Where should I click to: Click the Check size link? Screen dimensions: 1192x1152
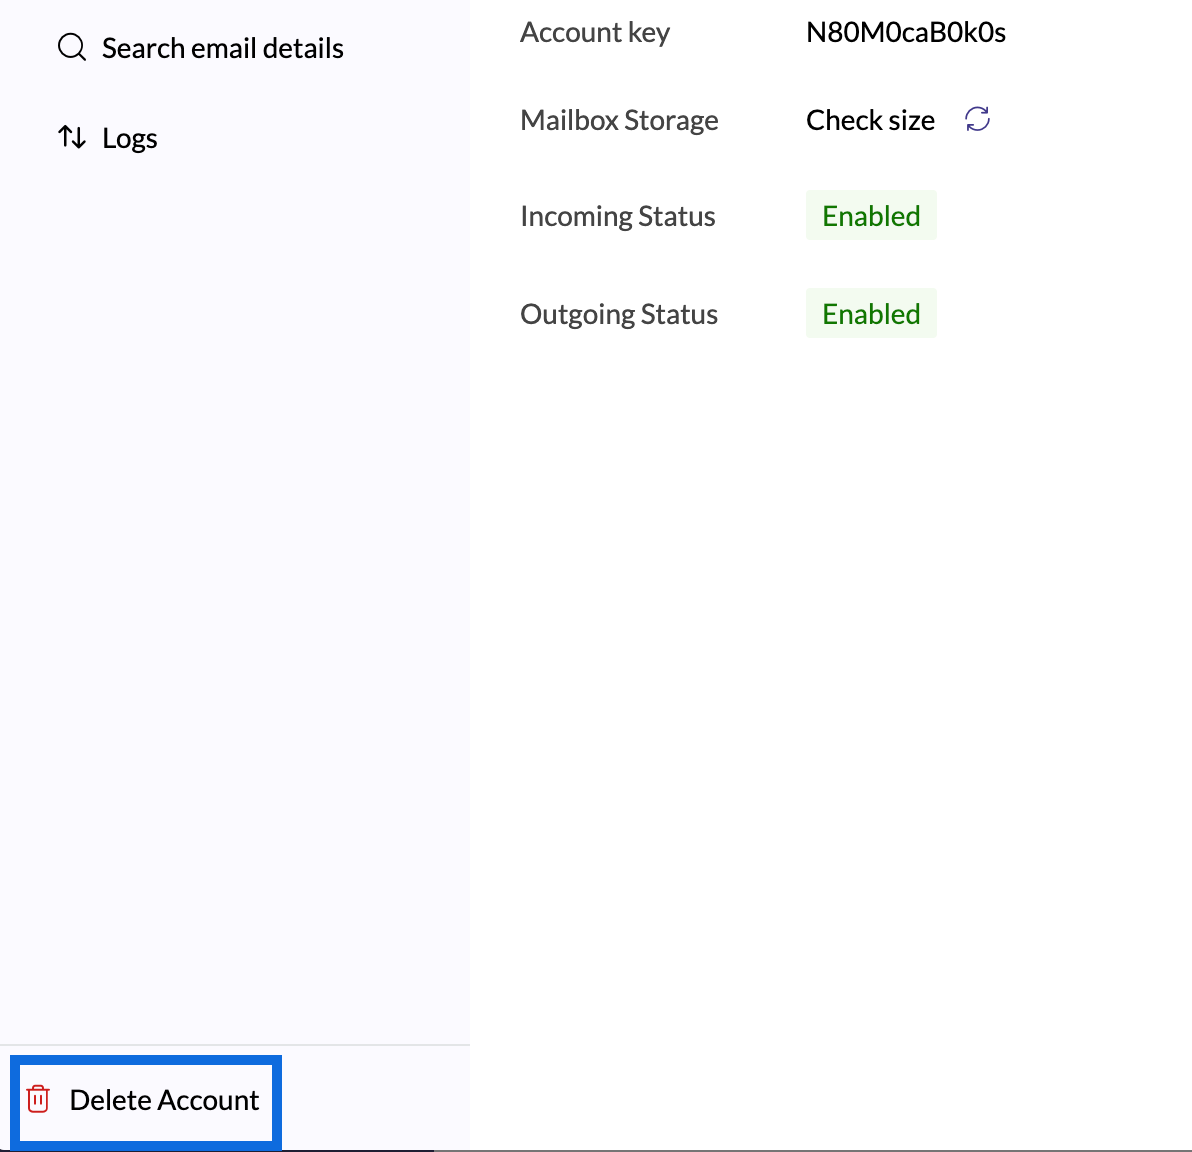click(x=870, y=119)
